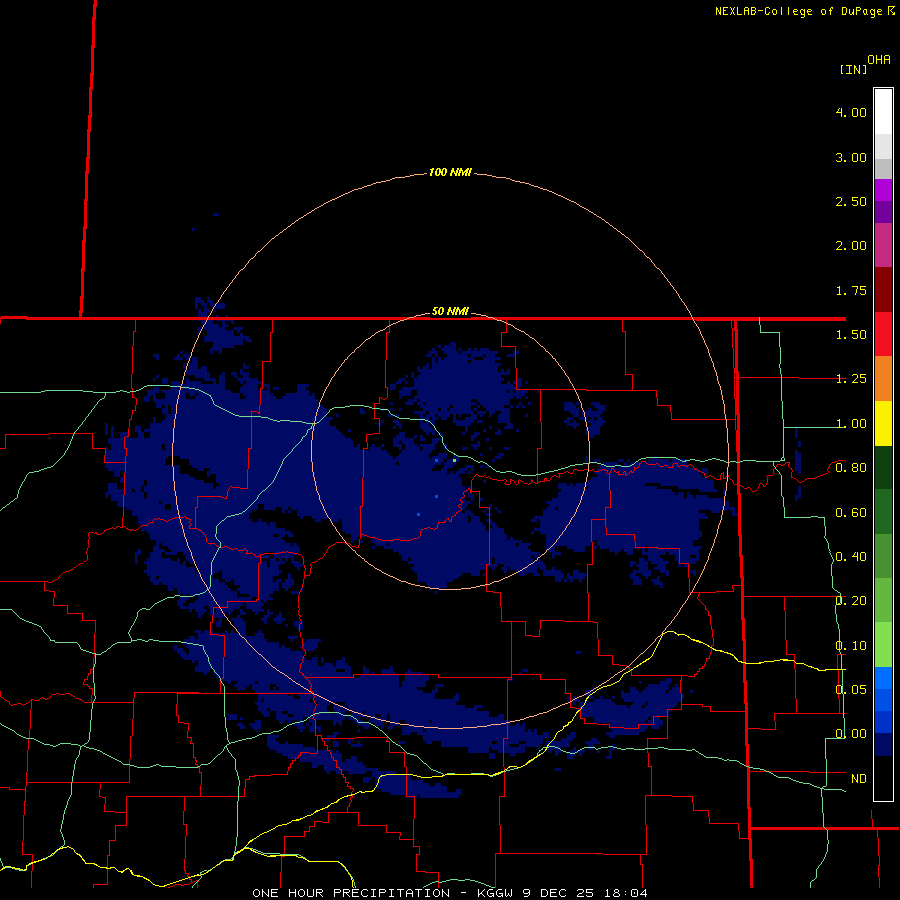Click the 1.25 legend value
This screenshot has width=900, height=900.
coord(851,379)
